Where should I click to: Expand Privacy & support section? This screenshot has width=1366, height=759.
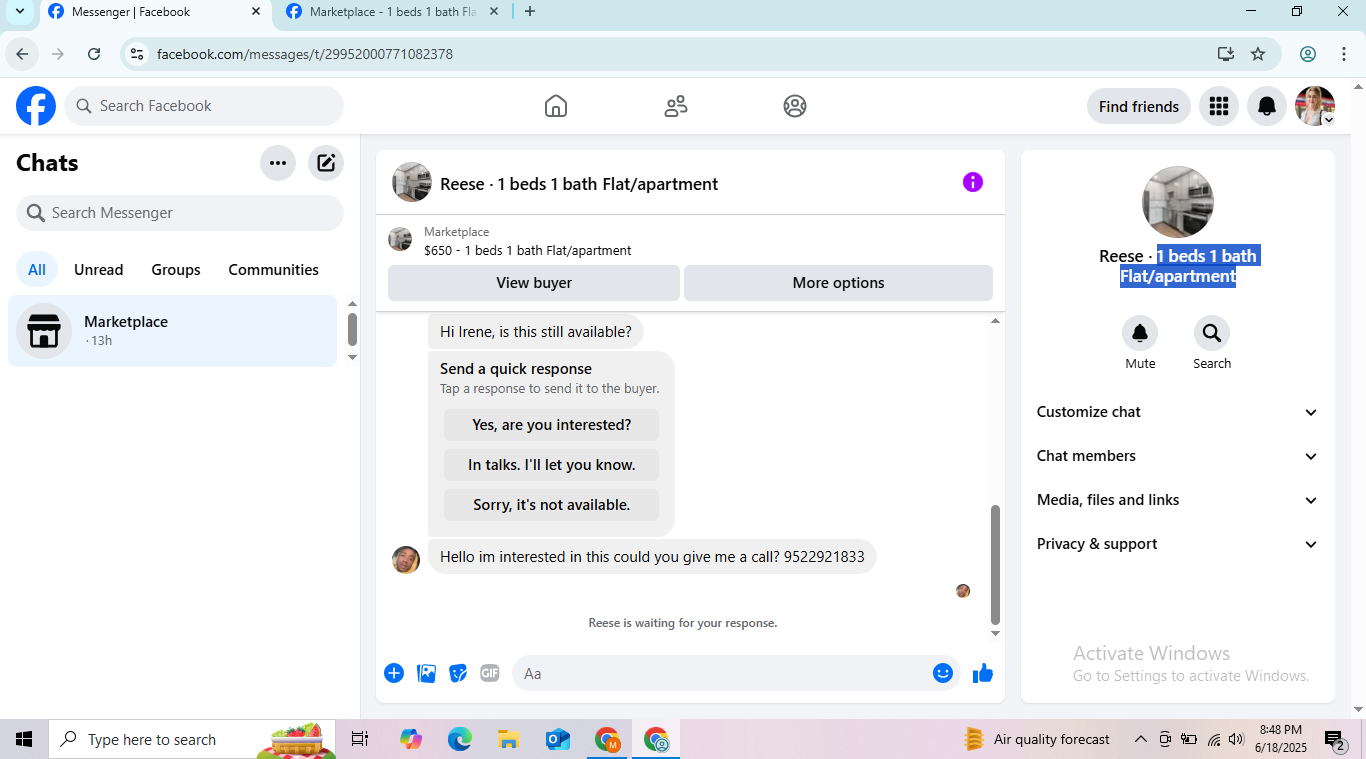[1178, 544]
